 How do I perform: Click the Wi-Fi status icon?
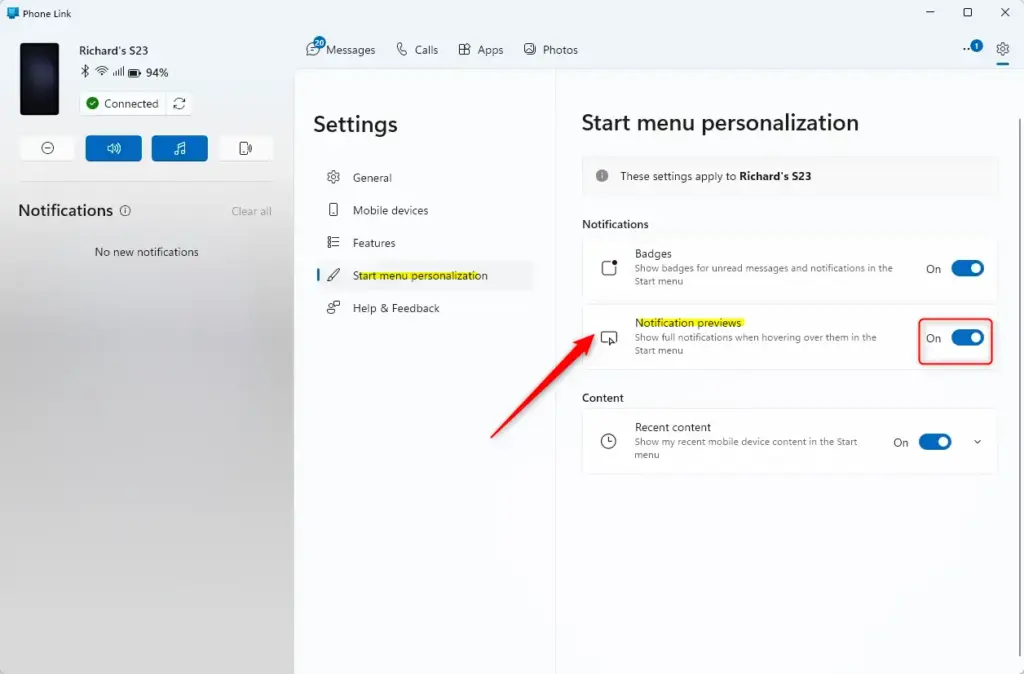point(102,71)
